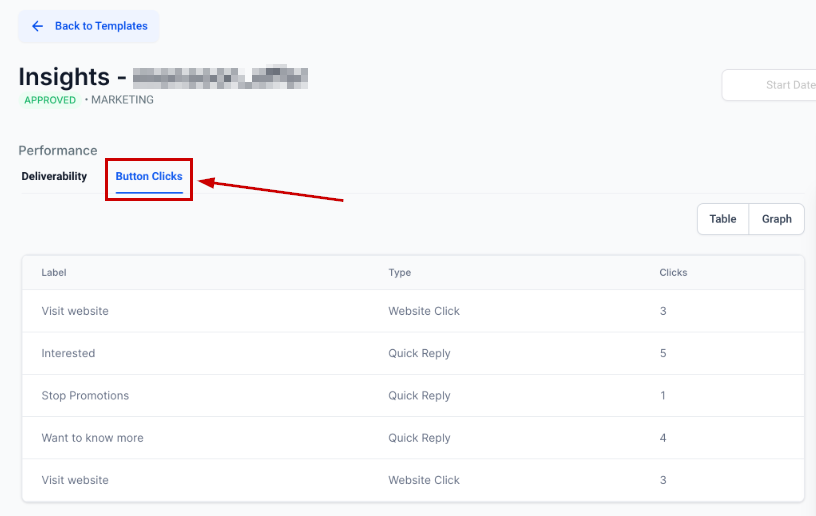Click the last Visit website row label
816x516 pixels.
point(75,480)
